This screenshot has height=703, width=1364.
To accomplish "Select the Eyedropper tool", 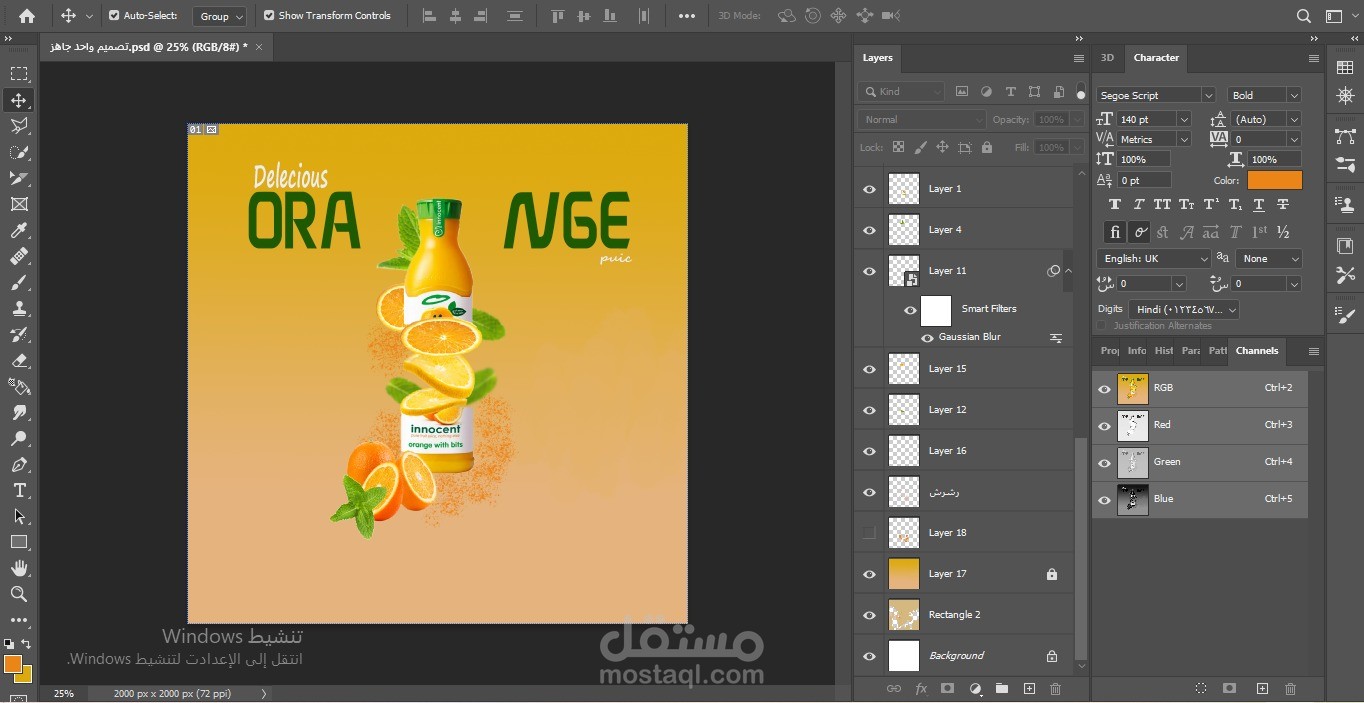I will (x=19, y=230).
